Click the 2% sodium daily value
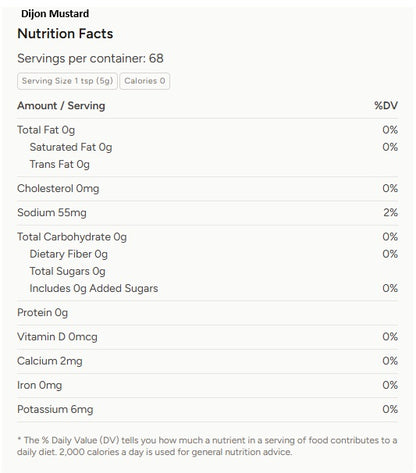This screenshot has width=416, height=473. 390,213
